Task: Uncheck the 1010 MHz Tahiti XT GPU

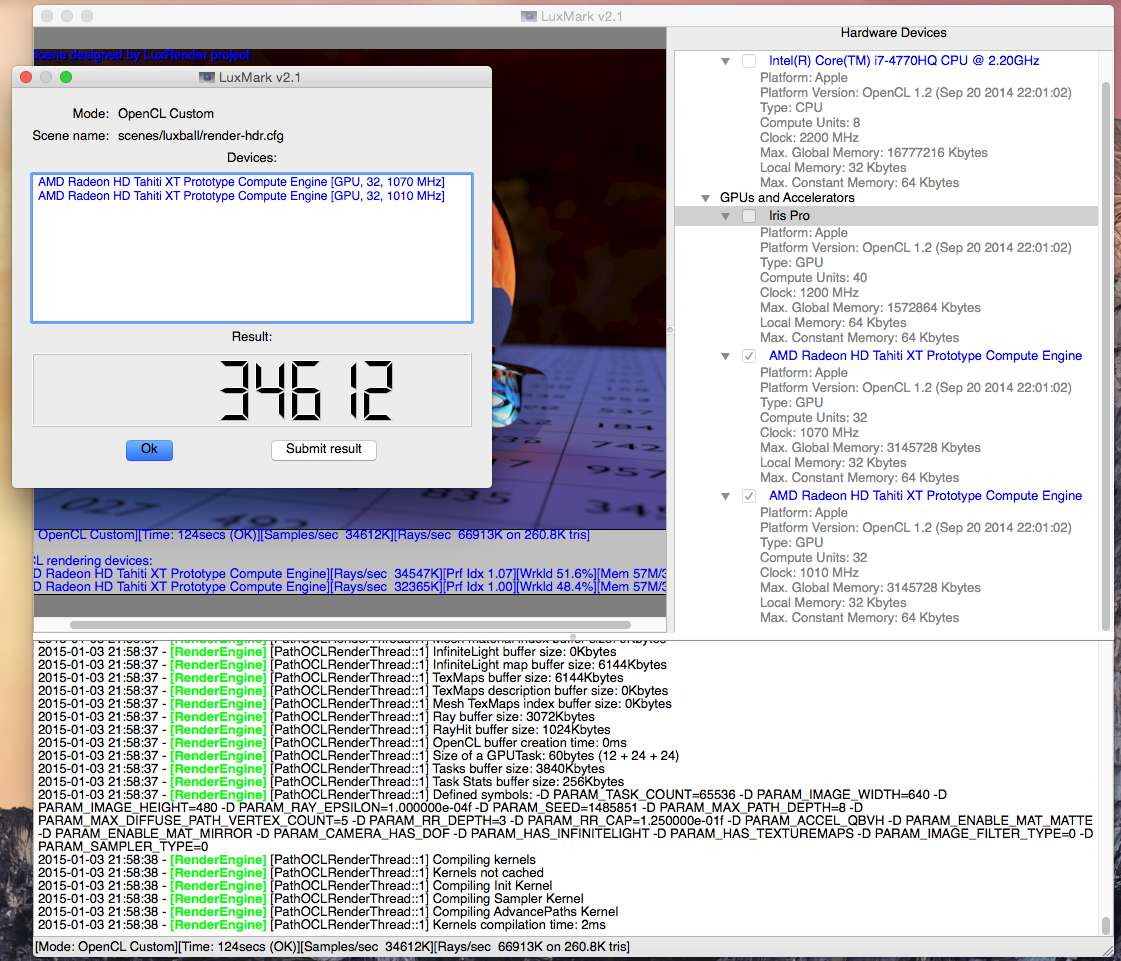Action: [x=749, y=496]
